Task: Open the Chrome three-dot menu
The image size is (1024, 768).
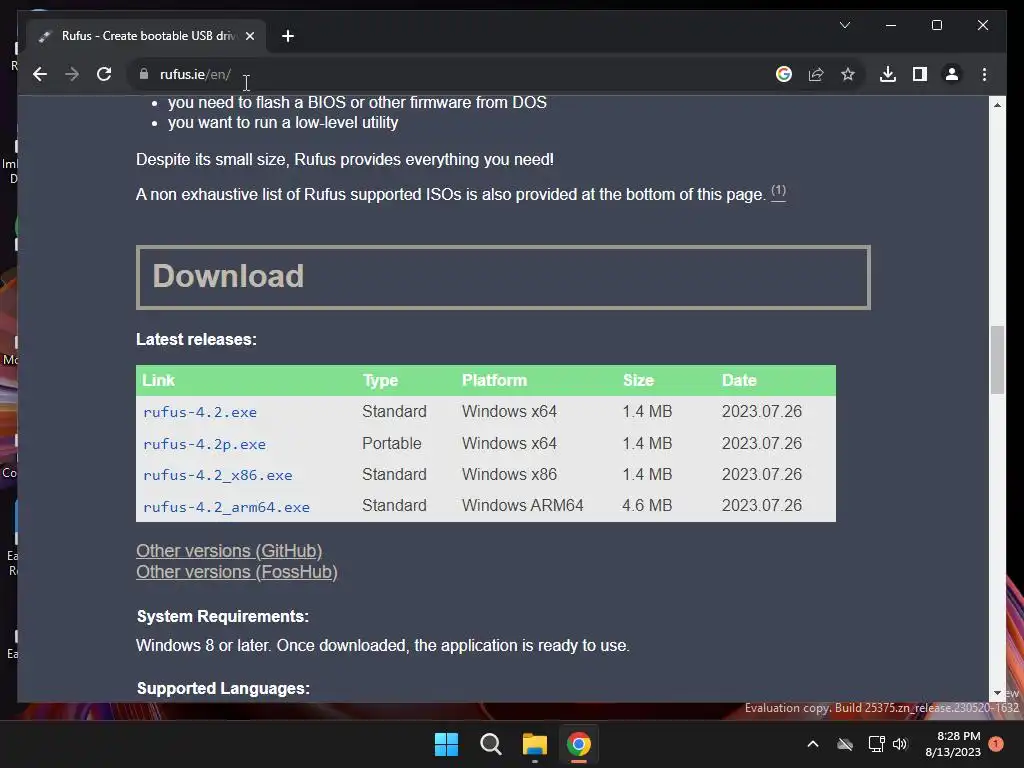Action: click(x=984, y=74)
